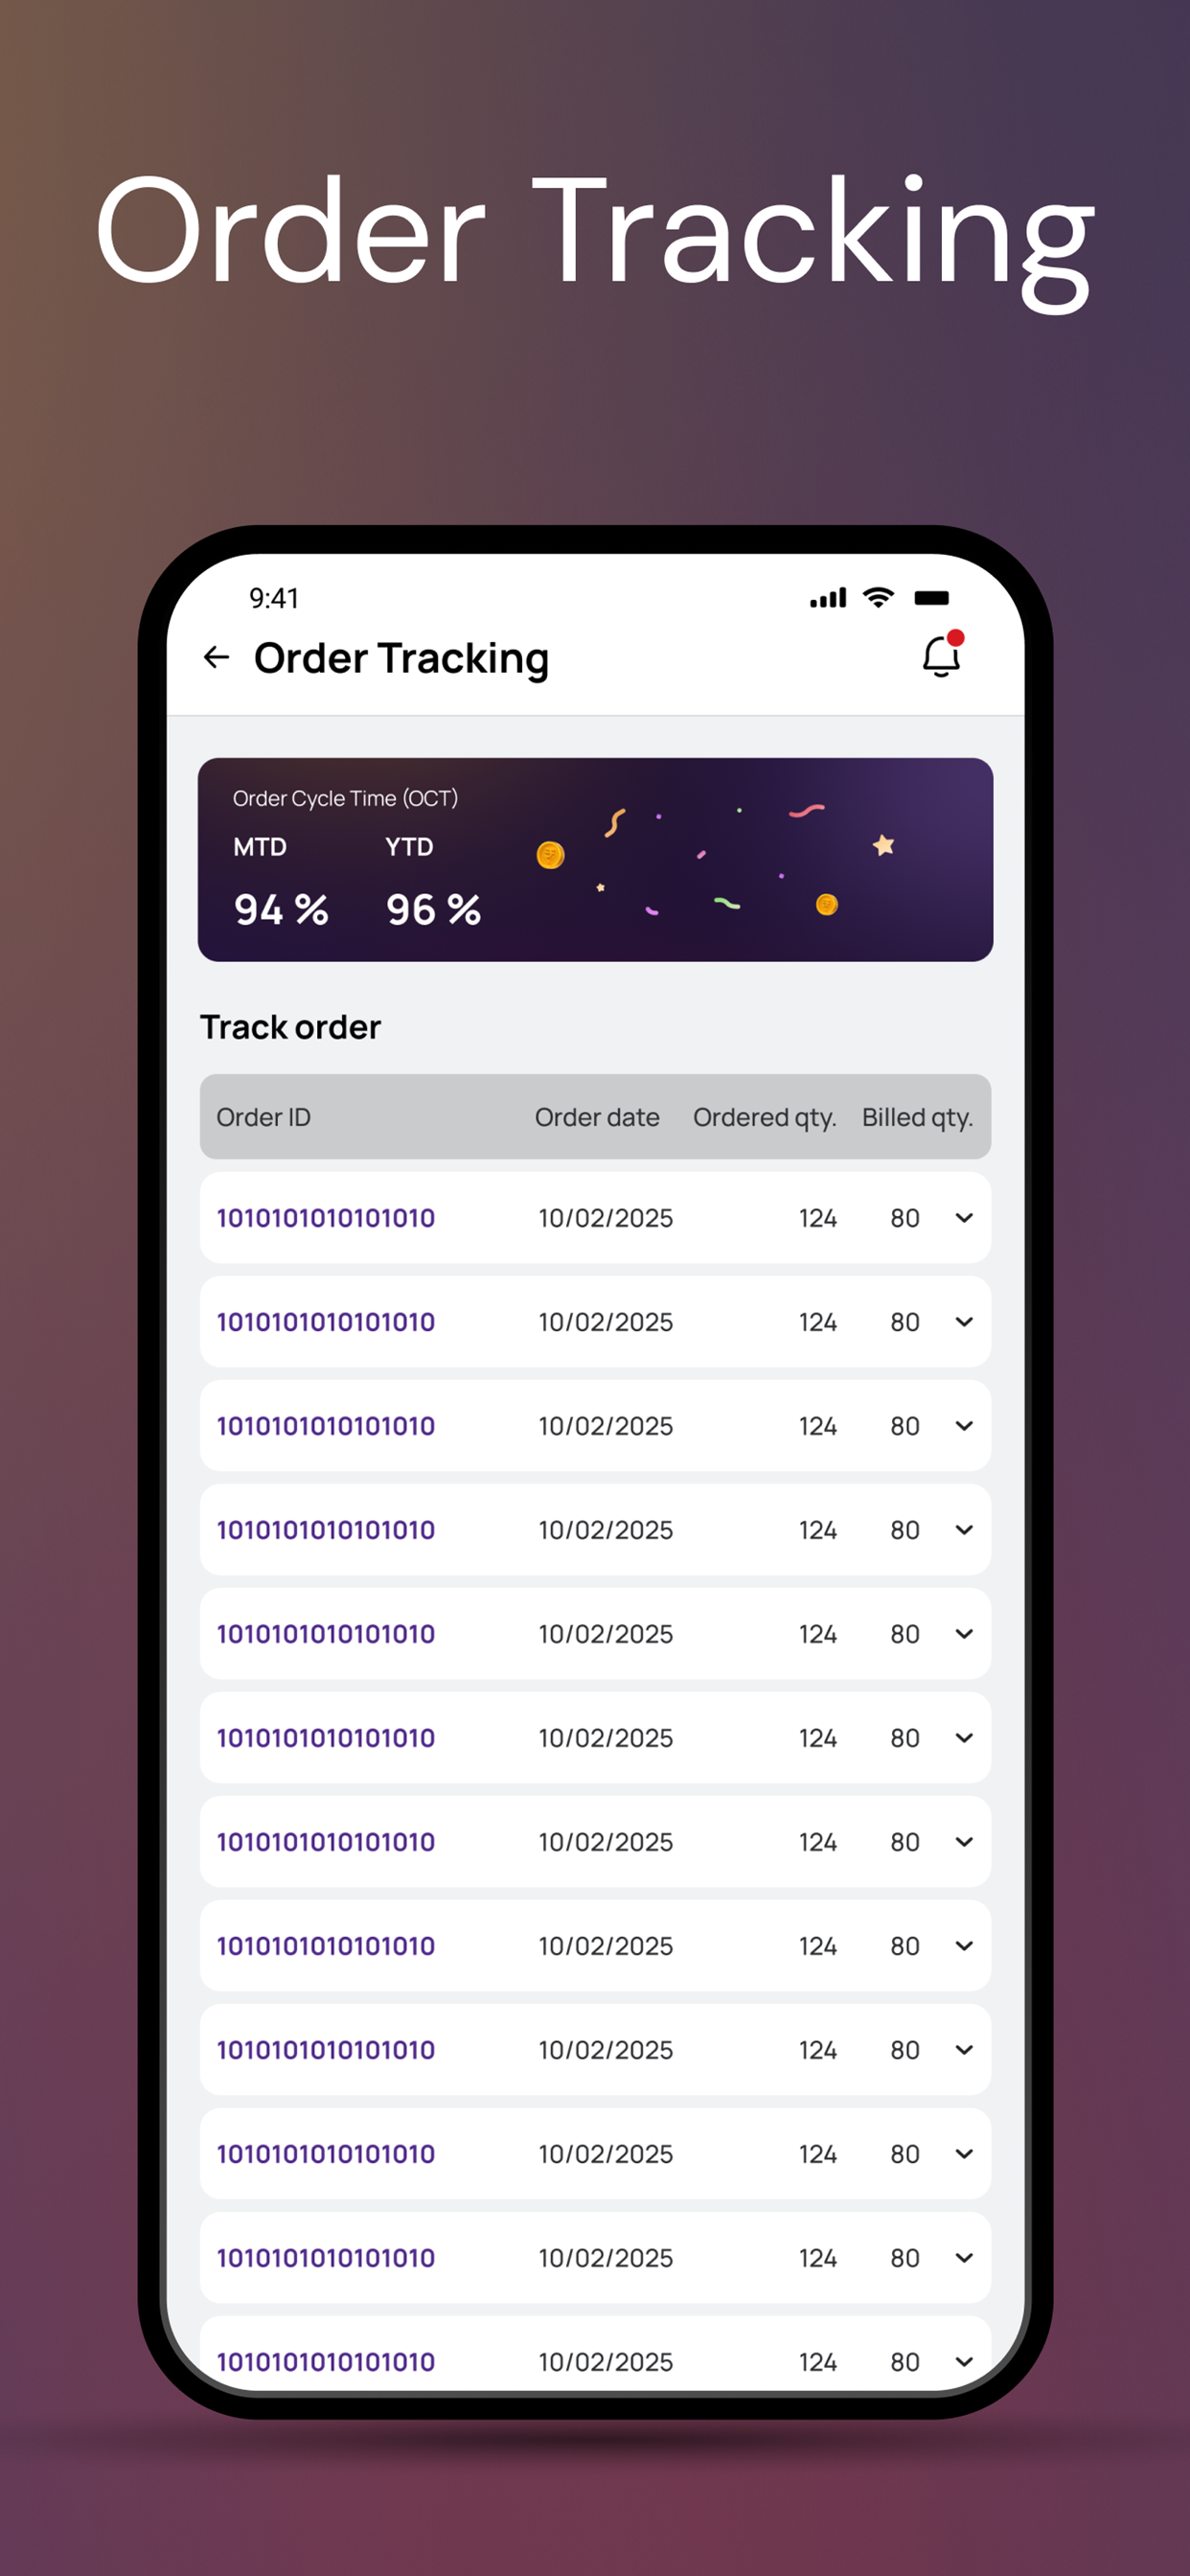
Task: Select the Order ID column header
Action: click(263, 1117)
